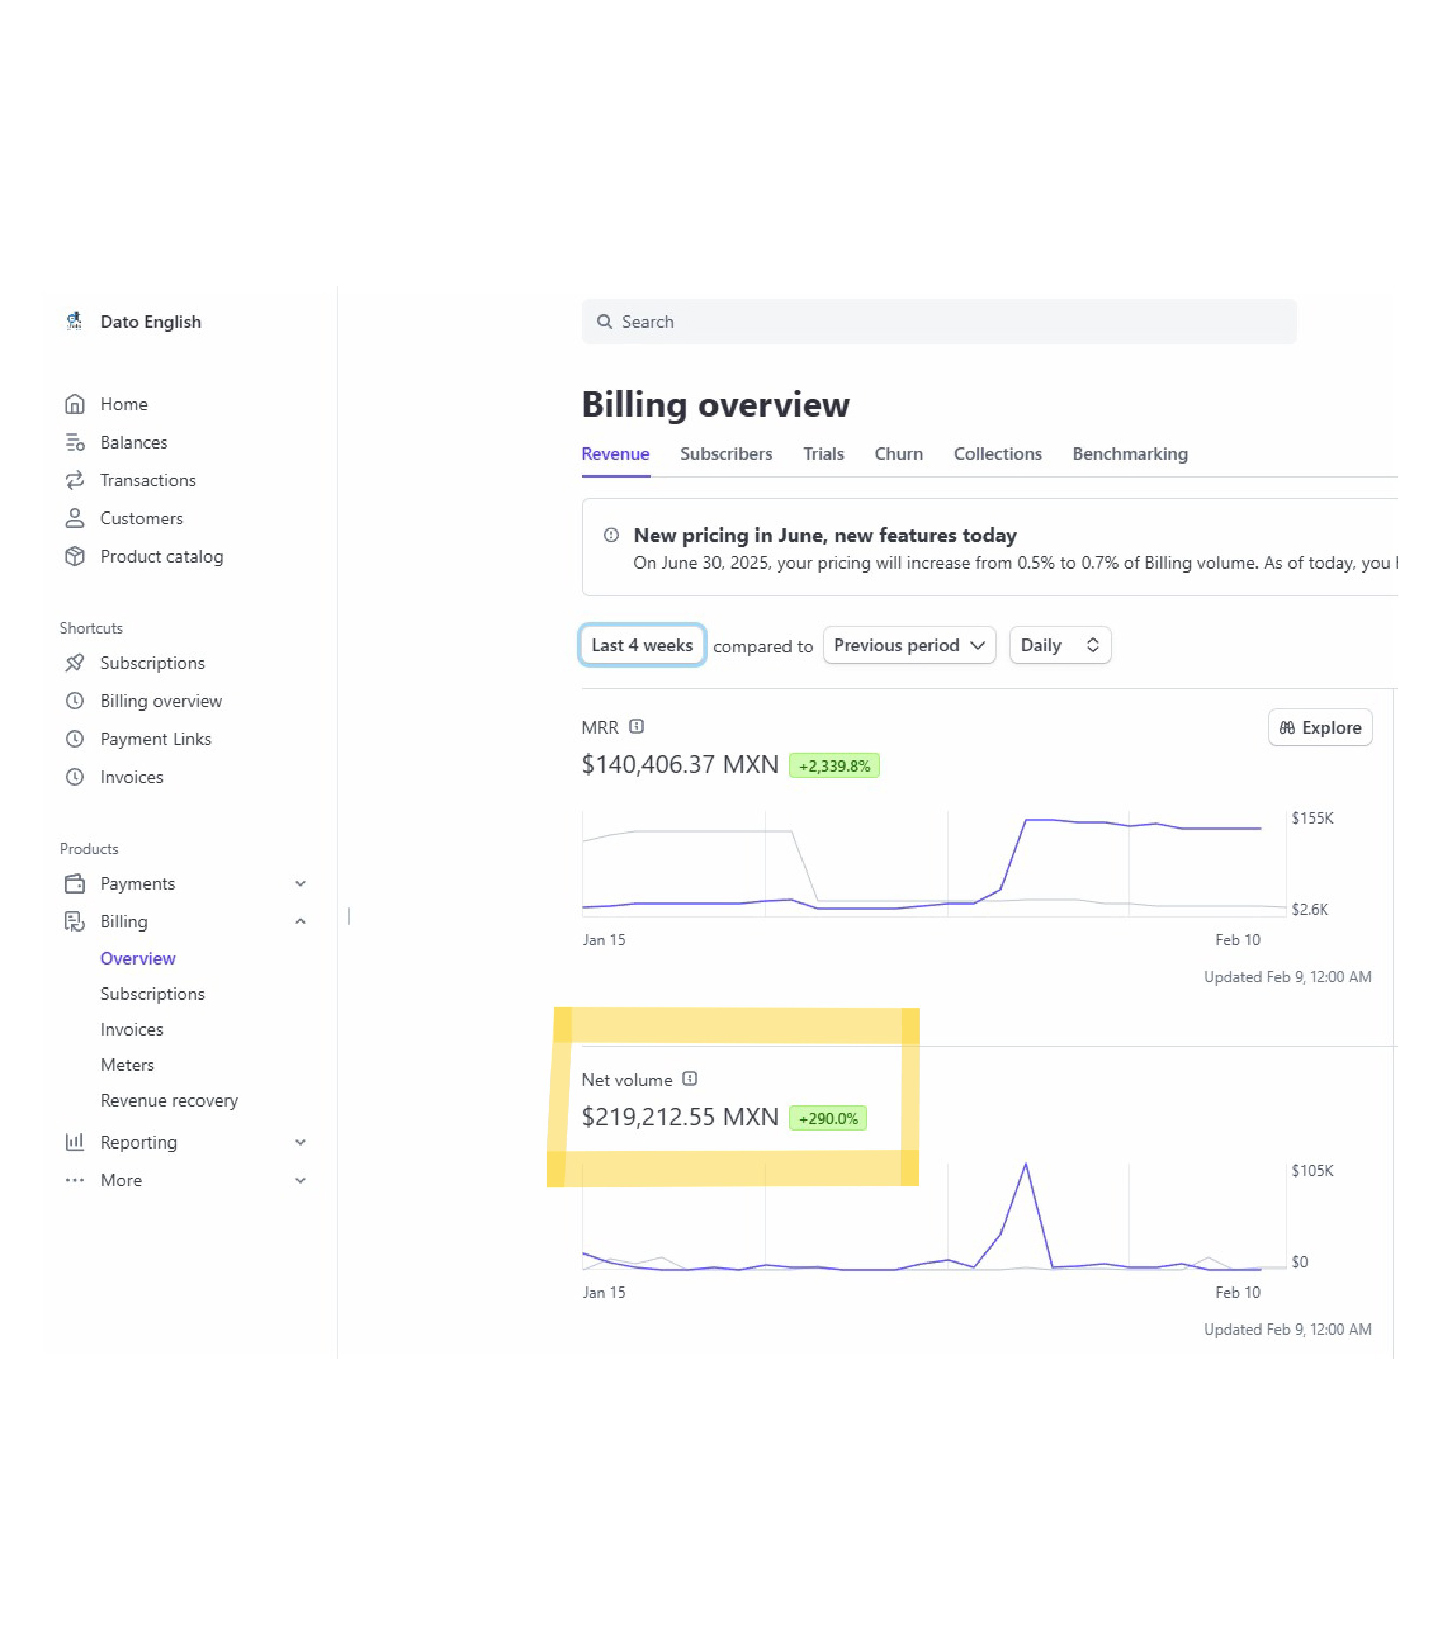Expand the Payments section chevron
Viewport: 1435px width, 1646px height.
[300, 884]
